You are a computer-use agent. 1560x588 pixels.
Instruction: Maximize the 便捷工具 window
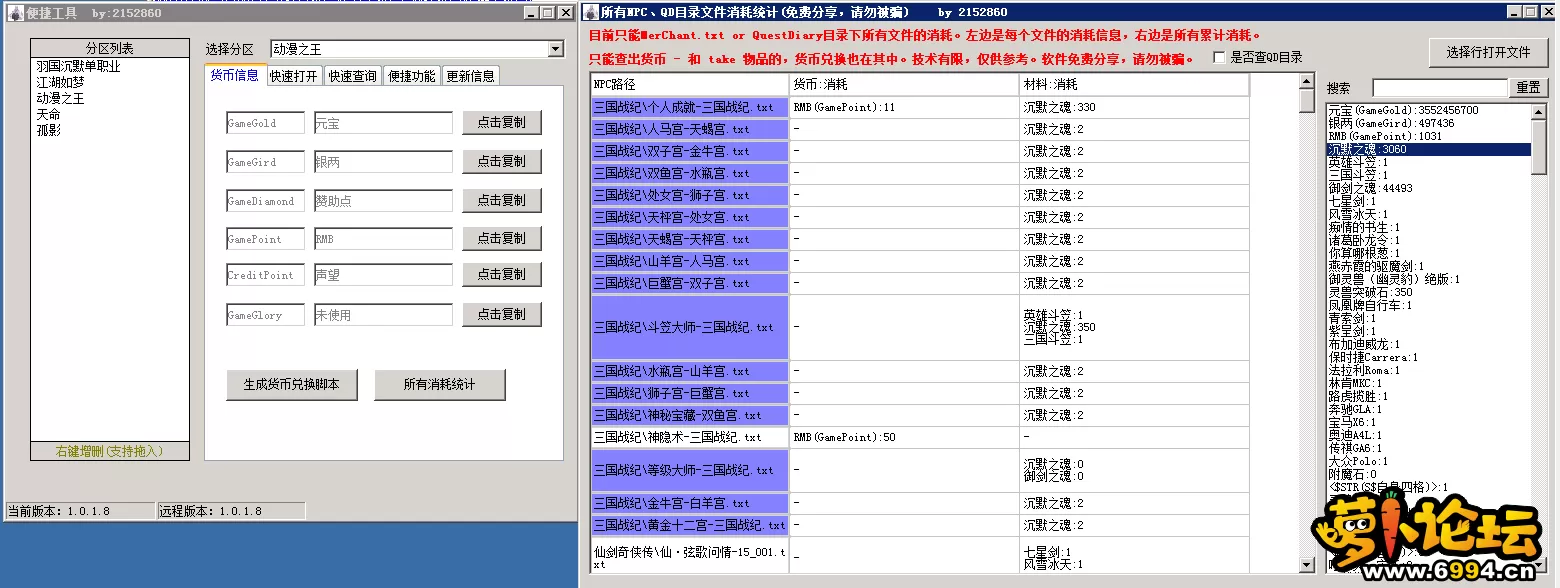click(x=547, y=13)
